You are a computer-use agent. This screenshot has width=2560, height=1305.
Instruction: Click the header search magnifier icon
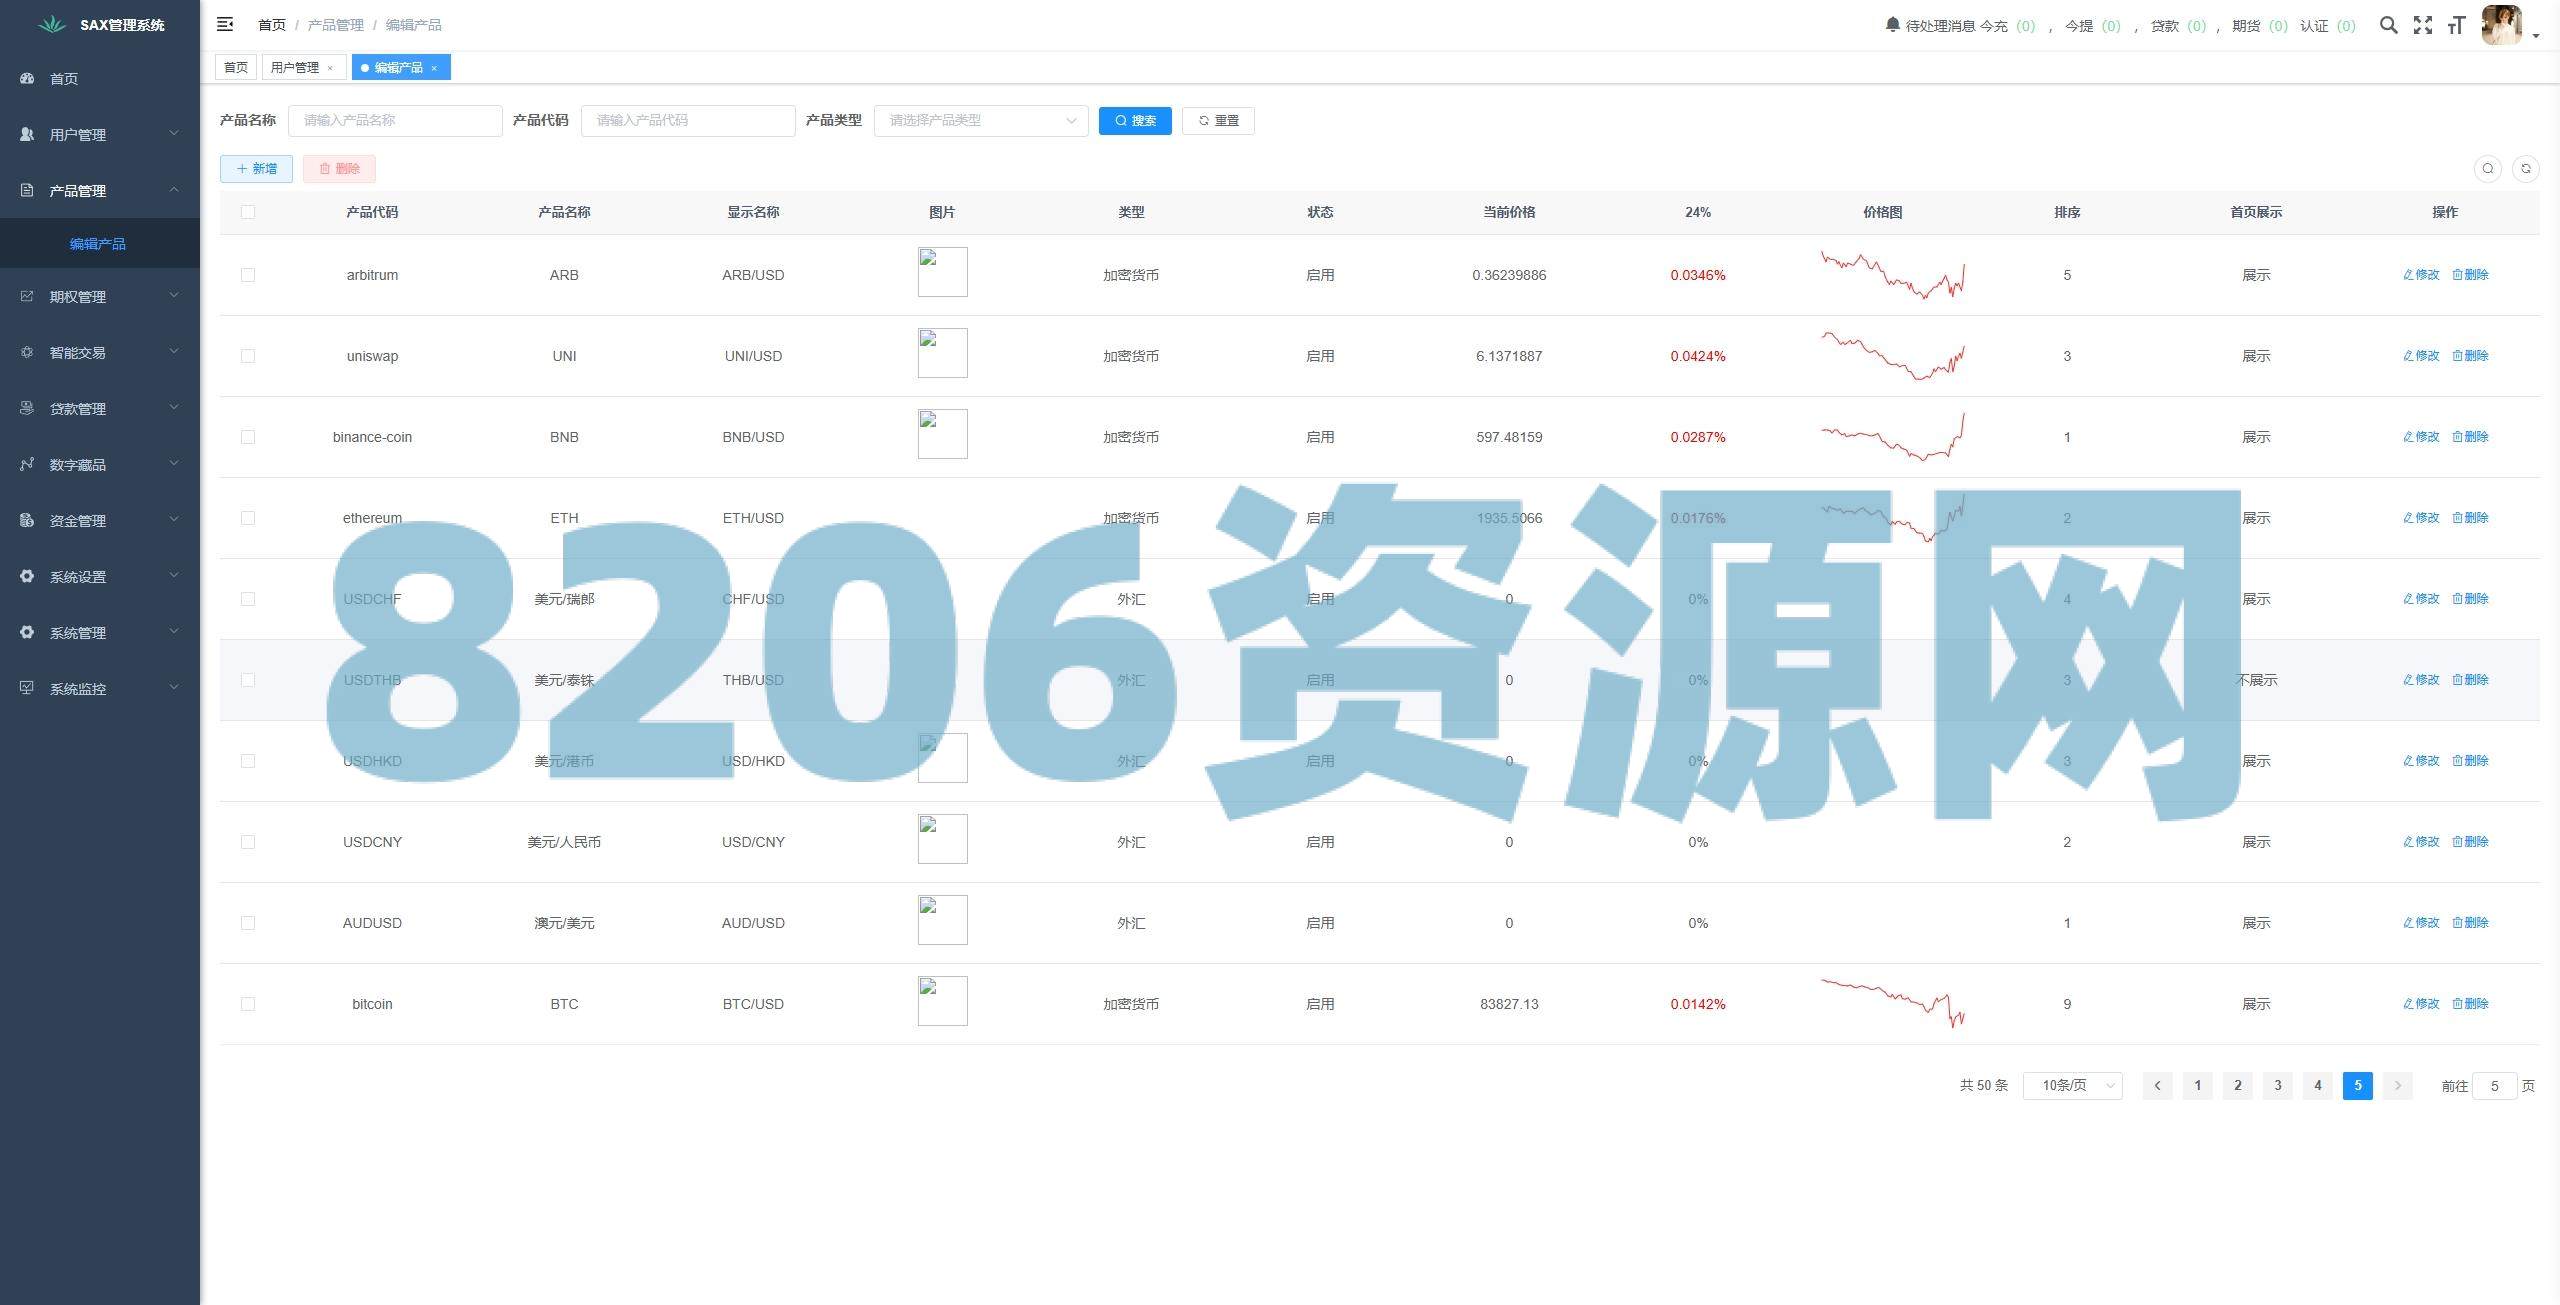tap(2388, 25)
